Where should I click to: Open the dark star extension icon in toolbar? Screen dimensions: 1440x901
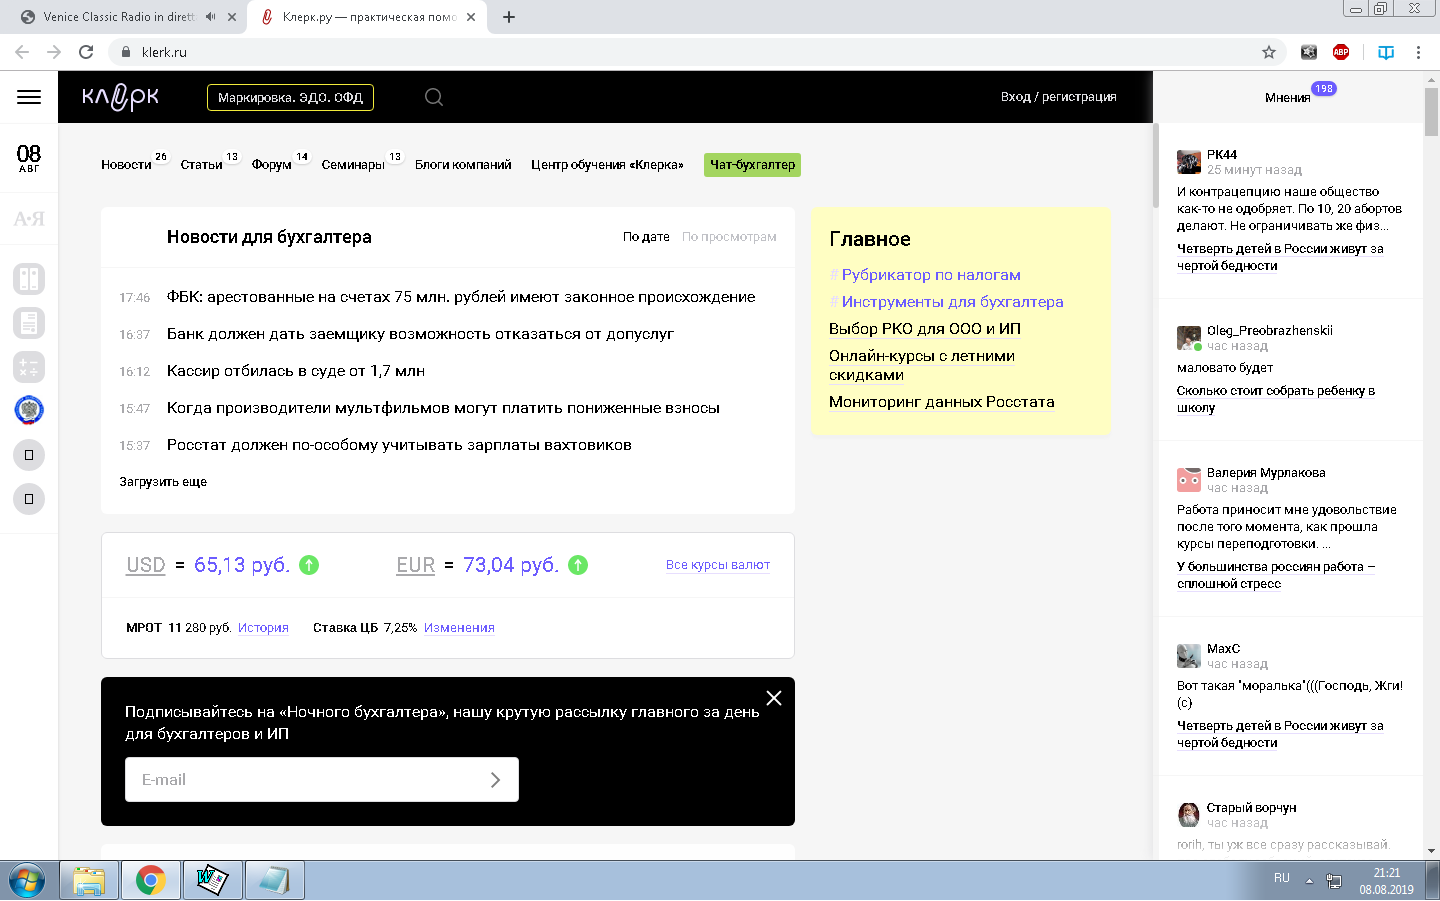coord(1309,52)
